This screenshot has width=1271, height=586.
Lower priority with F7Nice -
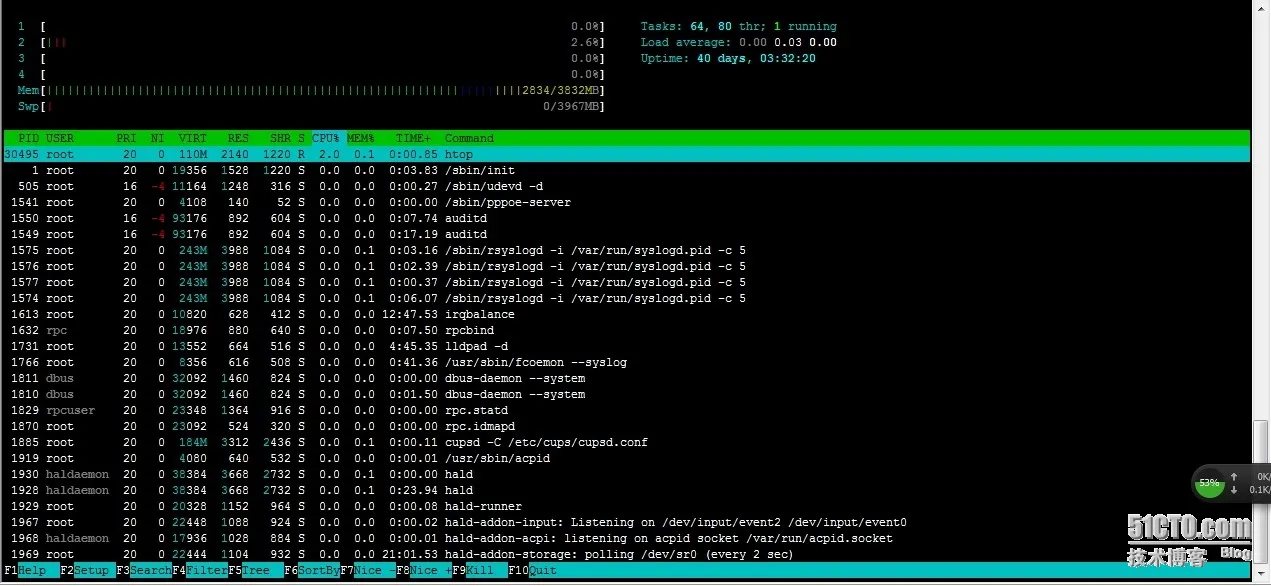point(367,570)
